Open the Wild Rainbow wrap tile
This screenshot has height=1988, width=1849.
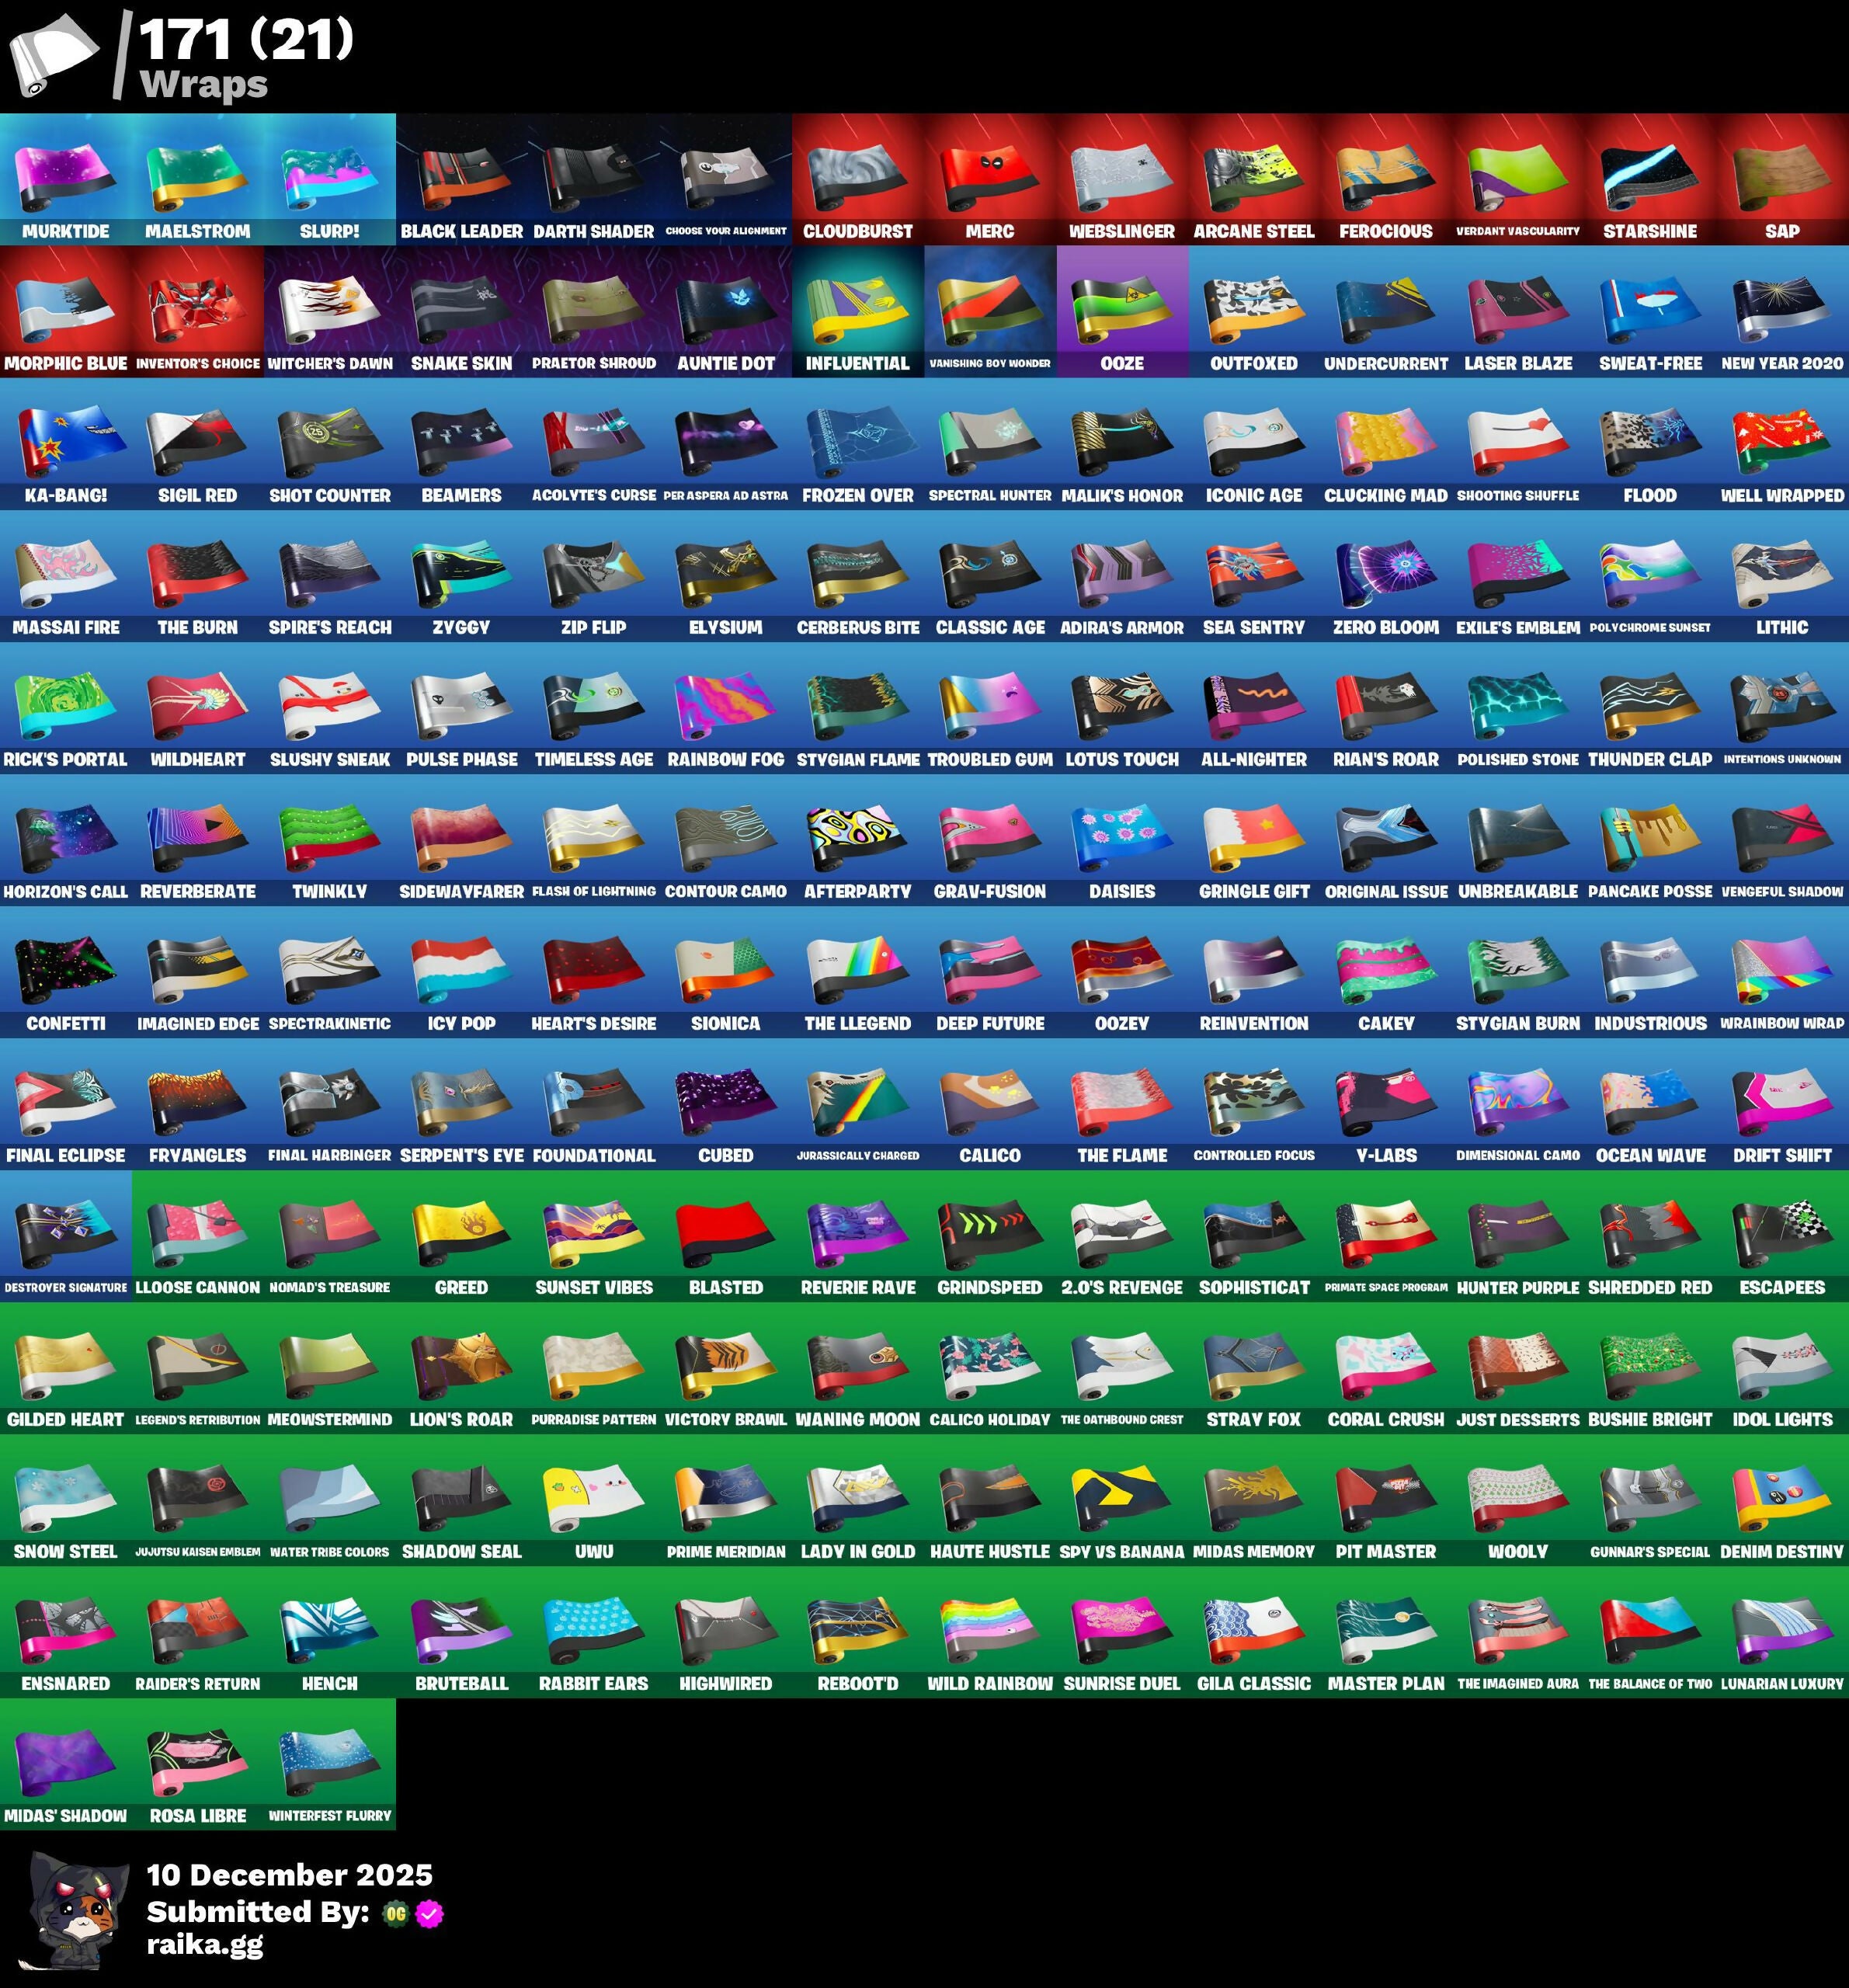click(x=989, y=1630)
